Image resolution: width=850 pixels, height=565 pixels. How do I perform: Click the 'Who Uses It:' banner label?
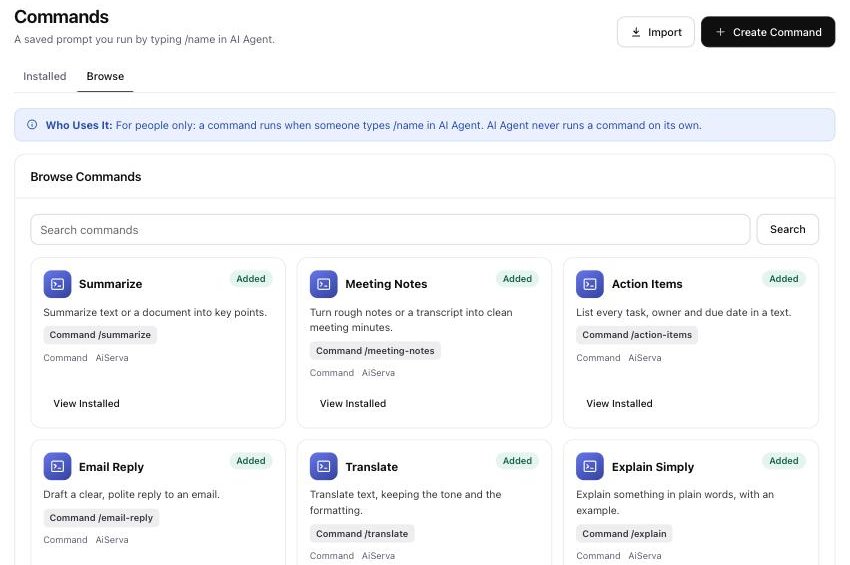click(79, 125)
